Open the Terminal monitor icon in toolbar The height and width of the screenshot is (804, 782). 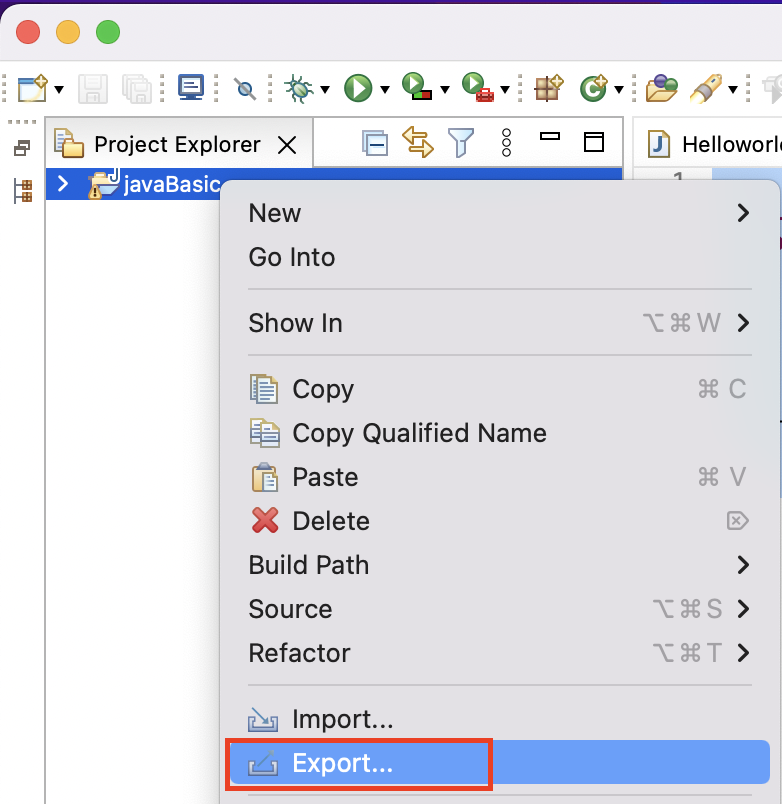click(x=191, y=87)
